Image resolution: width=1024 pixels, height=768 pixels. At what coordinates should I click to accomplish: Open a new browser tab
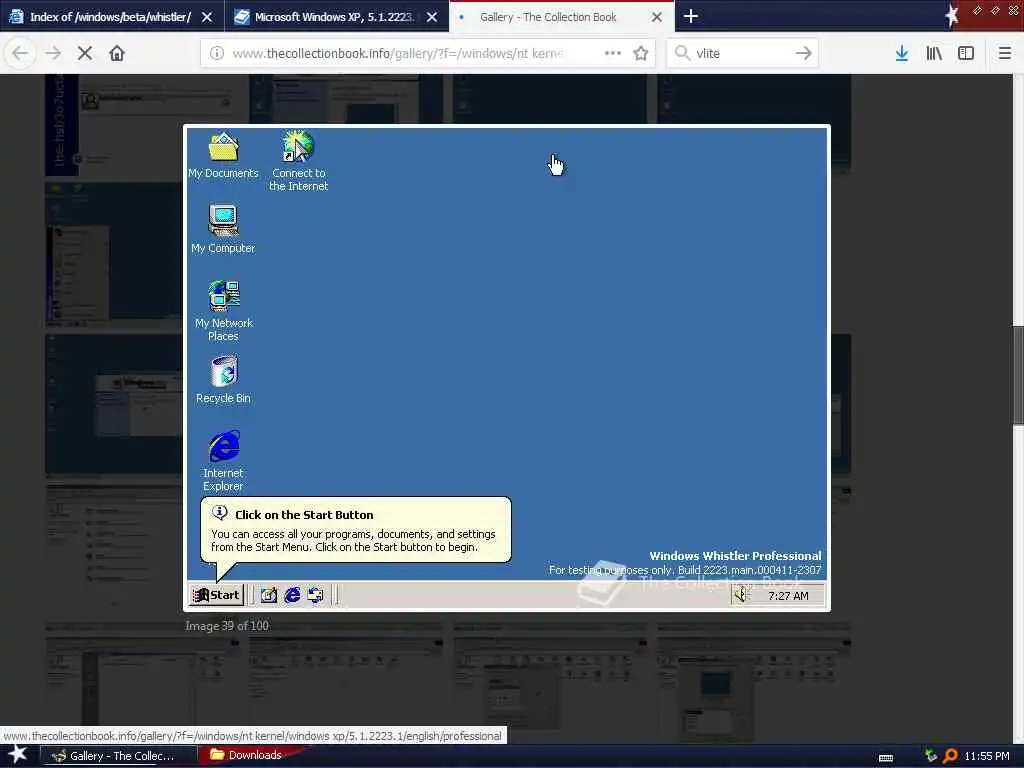click(690, 16)
